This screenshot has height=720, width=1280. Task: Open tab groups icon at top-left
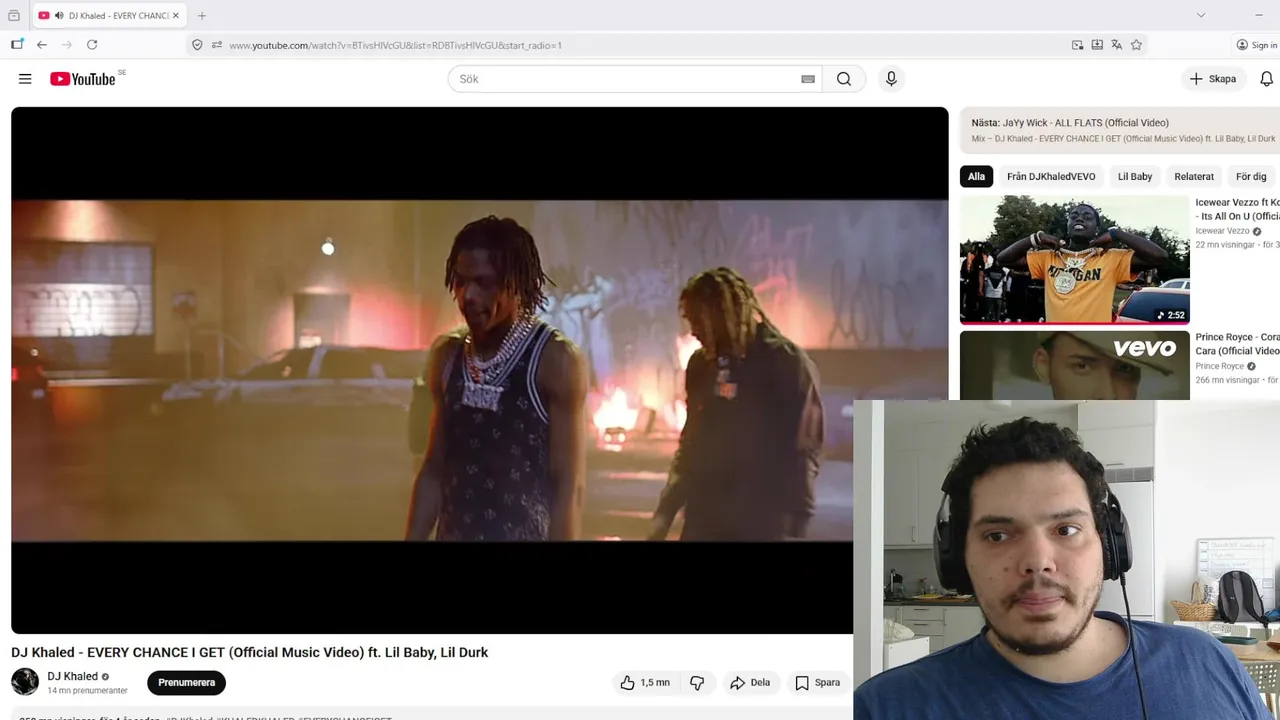(x=14, y=16)
